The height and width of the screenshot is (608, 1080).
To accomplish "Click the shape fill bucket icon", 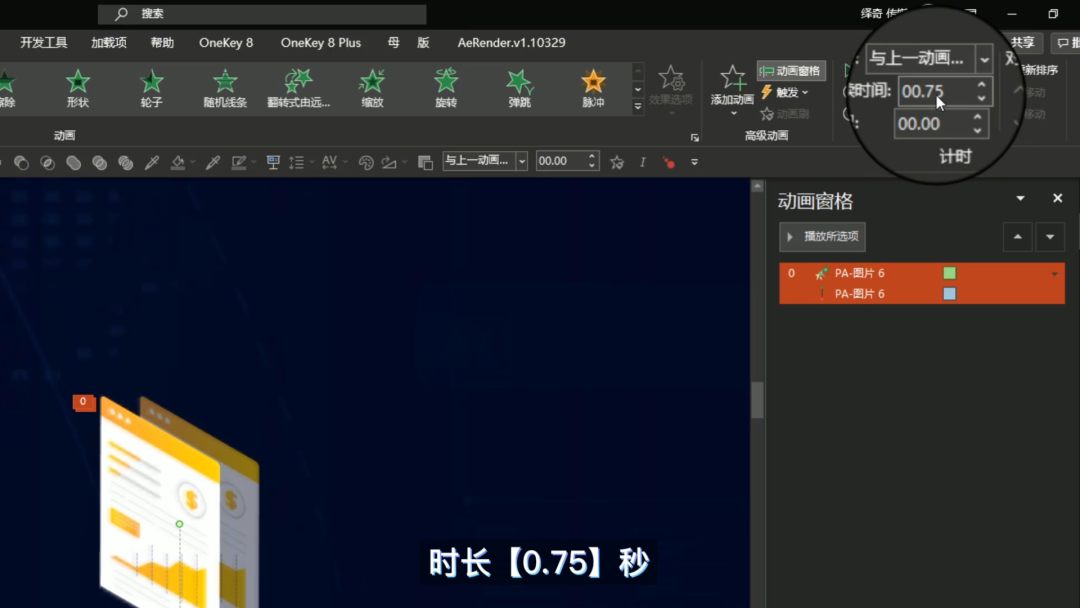I will click(x=178, y=163).
